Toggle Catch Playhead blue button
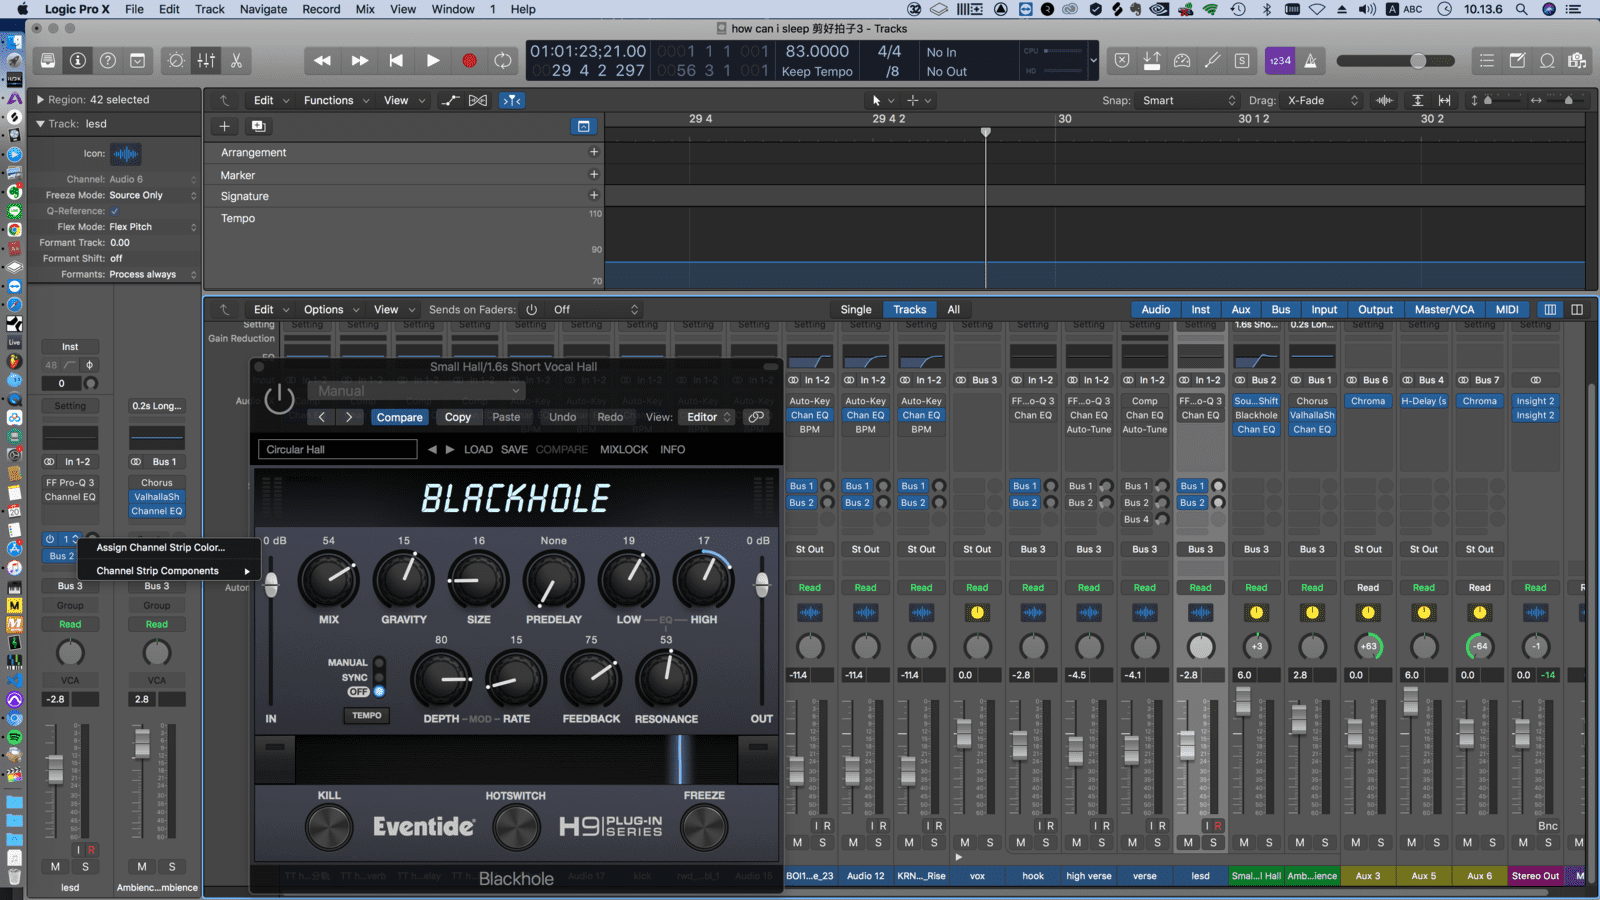Viewport: 1600px width, 900px height. pyautogui.click(x=512, y=100)
